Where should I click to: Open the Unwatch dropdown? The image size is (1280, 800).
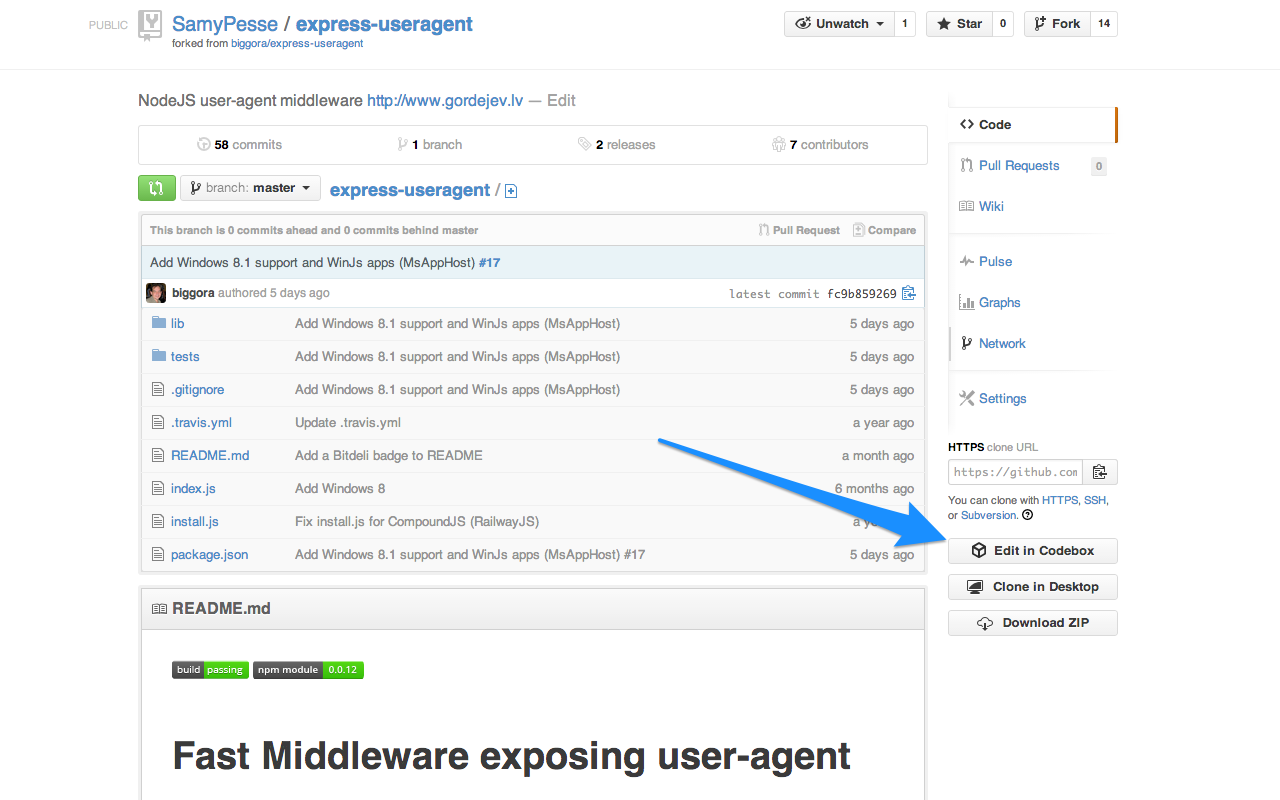pyautogui.click(x=838, y=22)
